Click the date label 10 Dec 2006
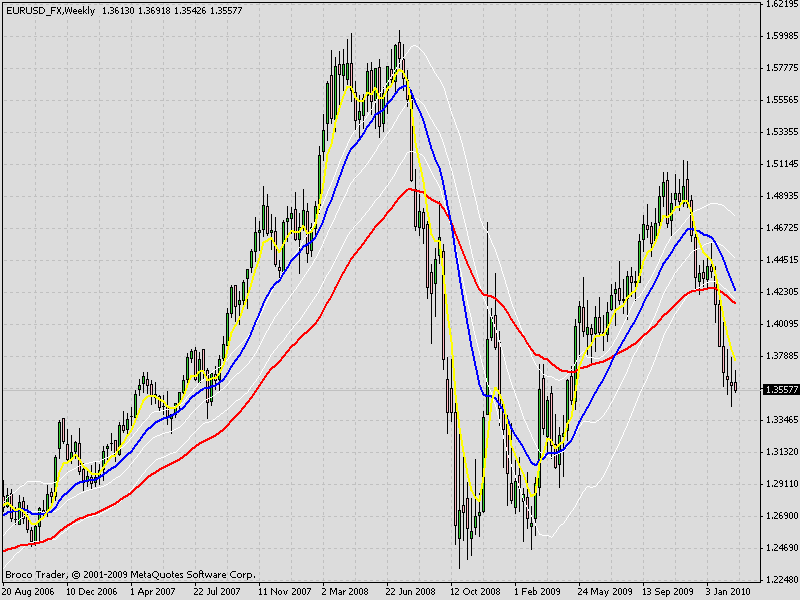Viewport: 800px width, 600px height. 92,592
